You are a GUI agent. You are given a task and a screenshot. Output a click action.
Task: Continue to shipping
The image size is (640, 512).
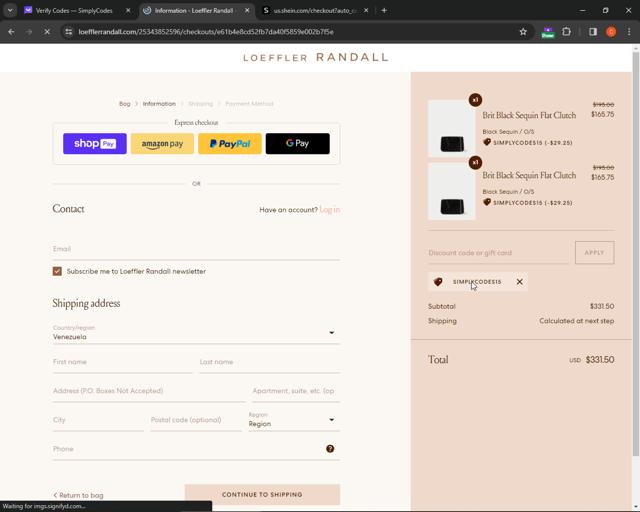point(262,495)
